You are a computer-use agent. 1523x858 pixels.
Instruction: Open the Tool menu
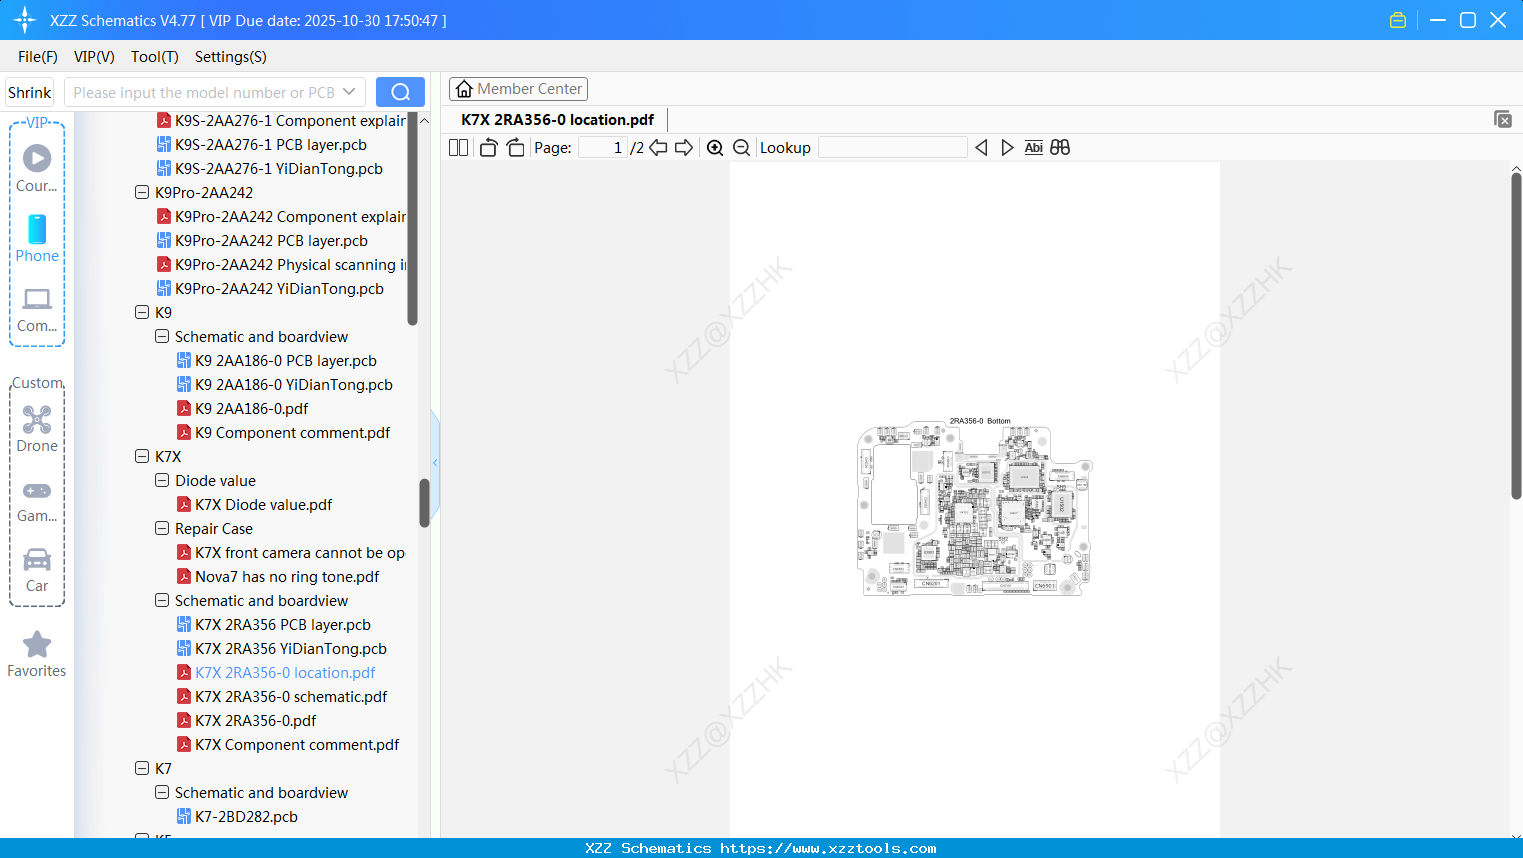[154, 57]
